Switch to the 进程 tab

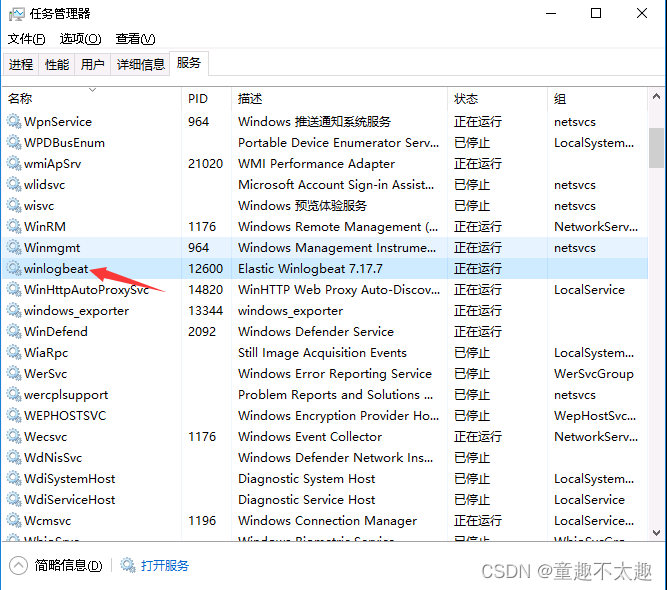coord(21,65)
